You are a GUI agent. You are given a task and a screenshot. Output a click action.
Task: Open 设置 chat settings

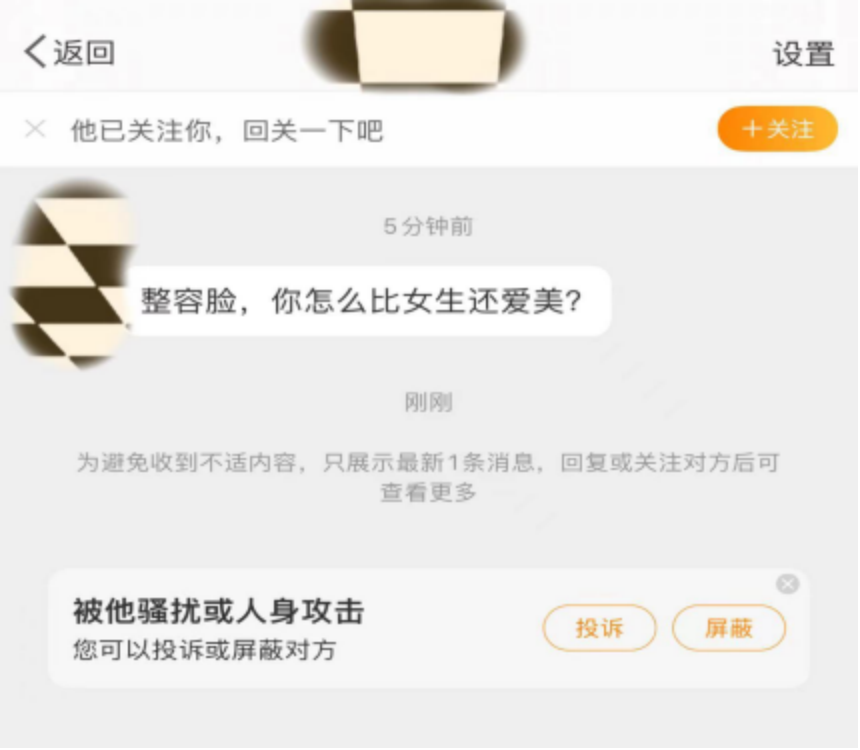804,54
